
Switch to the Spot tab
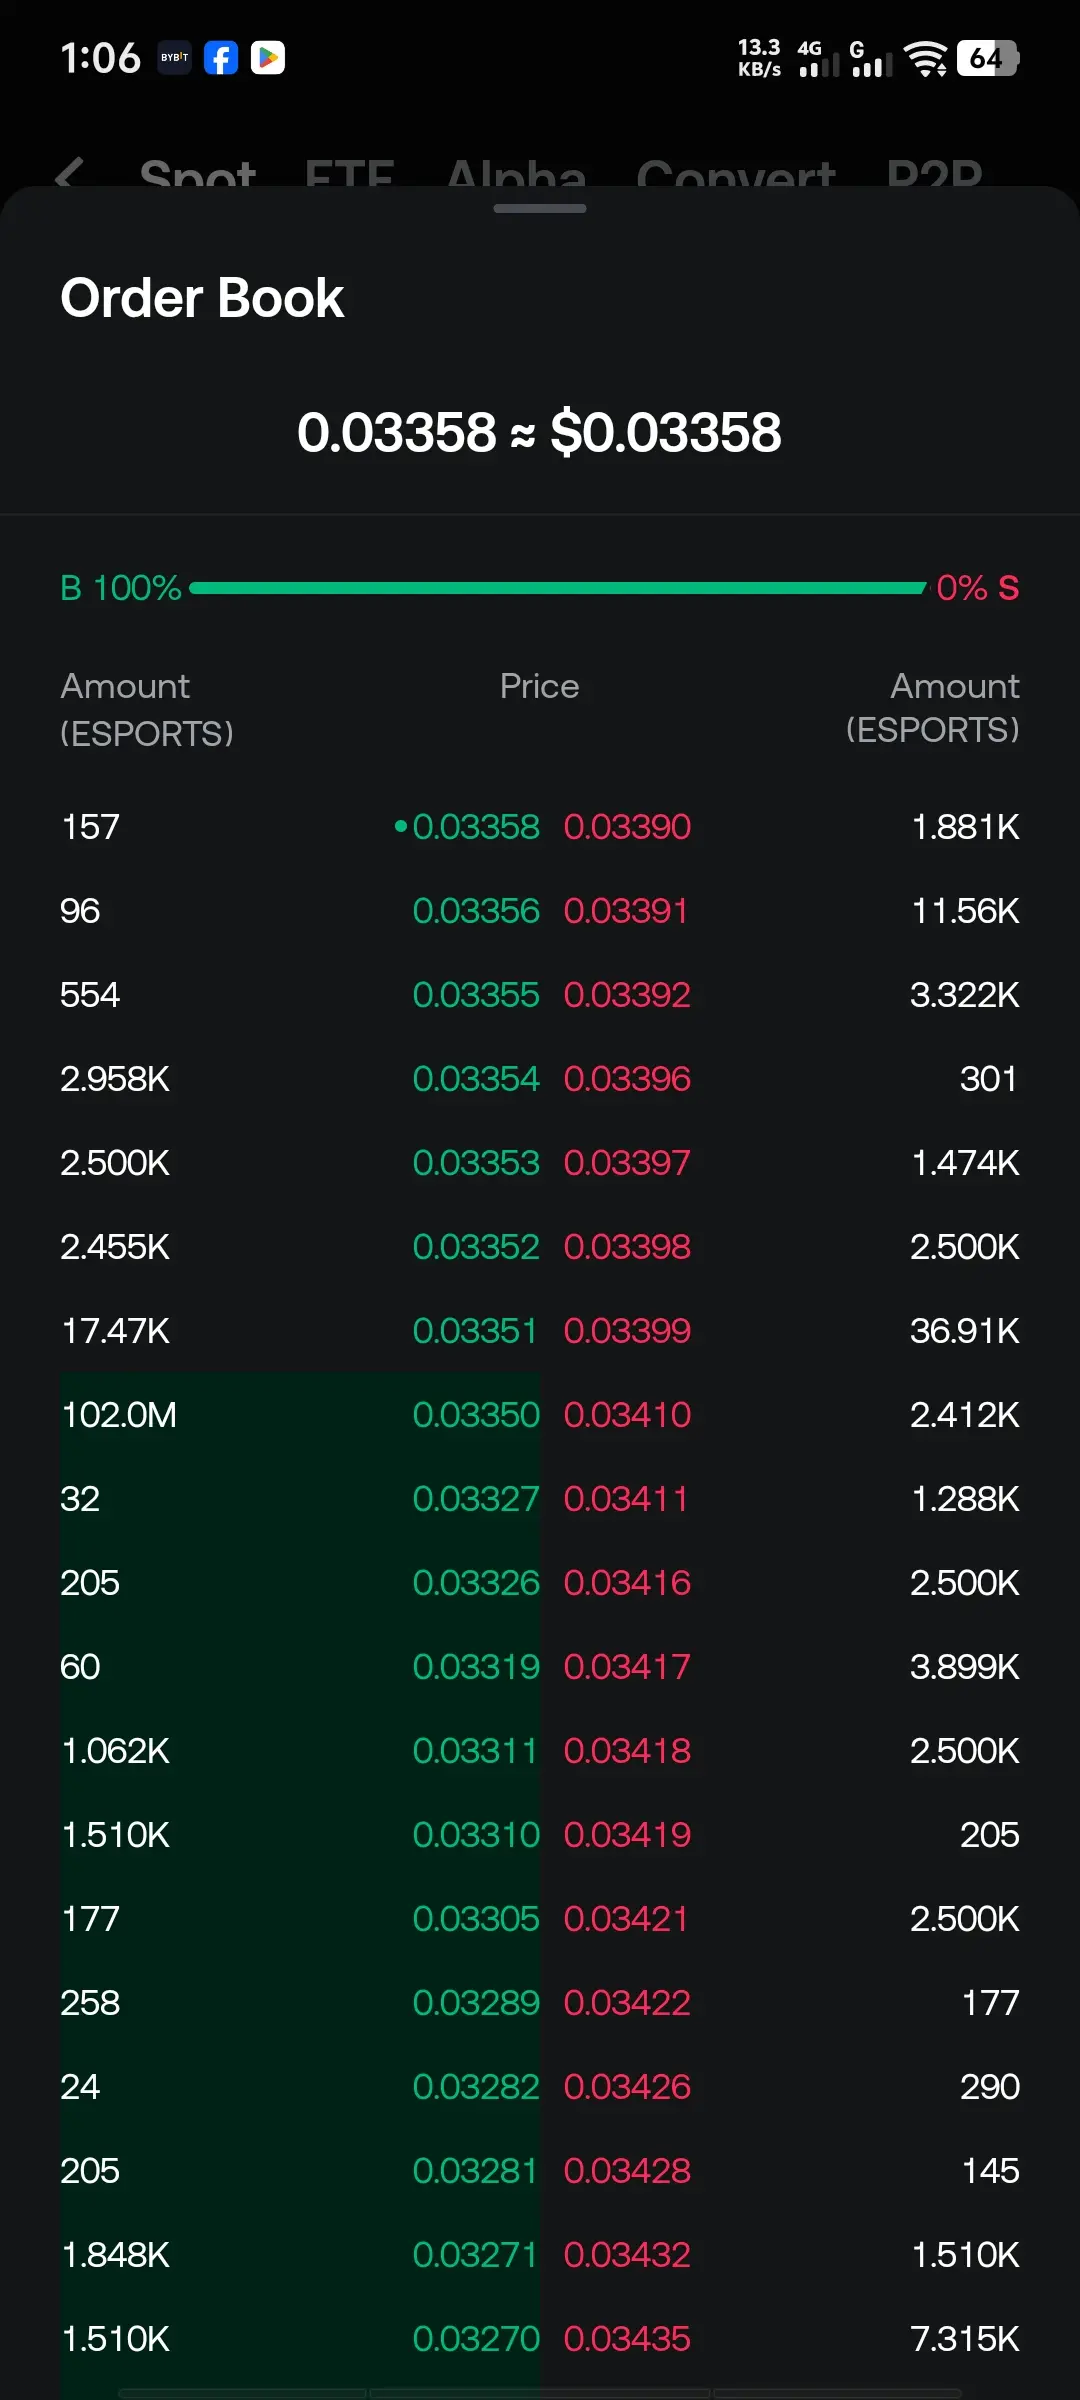(x=198, y=174)
